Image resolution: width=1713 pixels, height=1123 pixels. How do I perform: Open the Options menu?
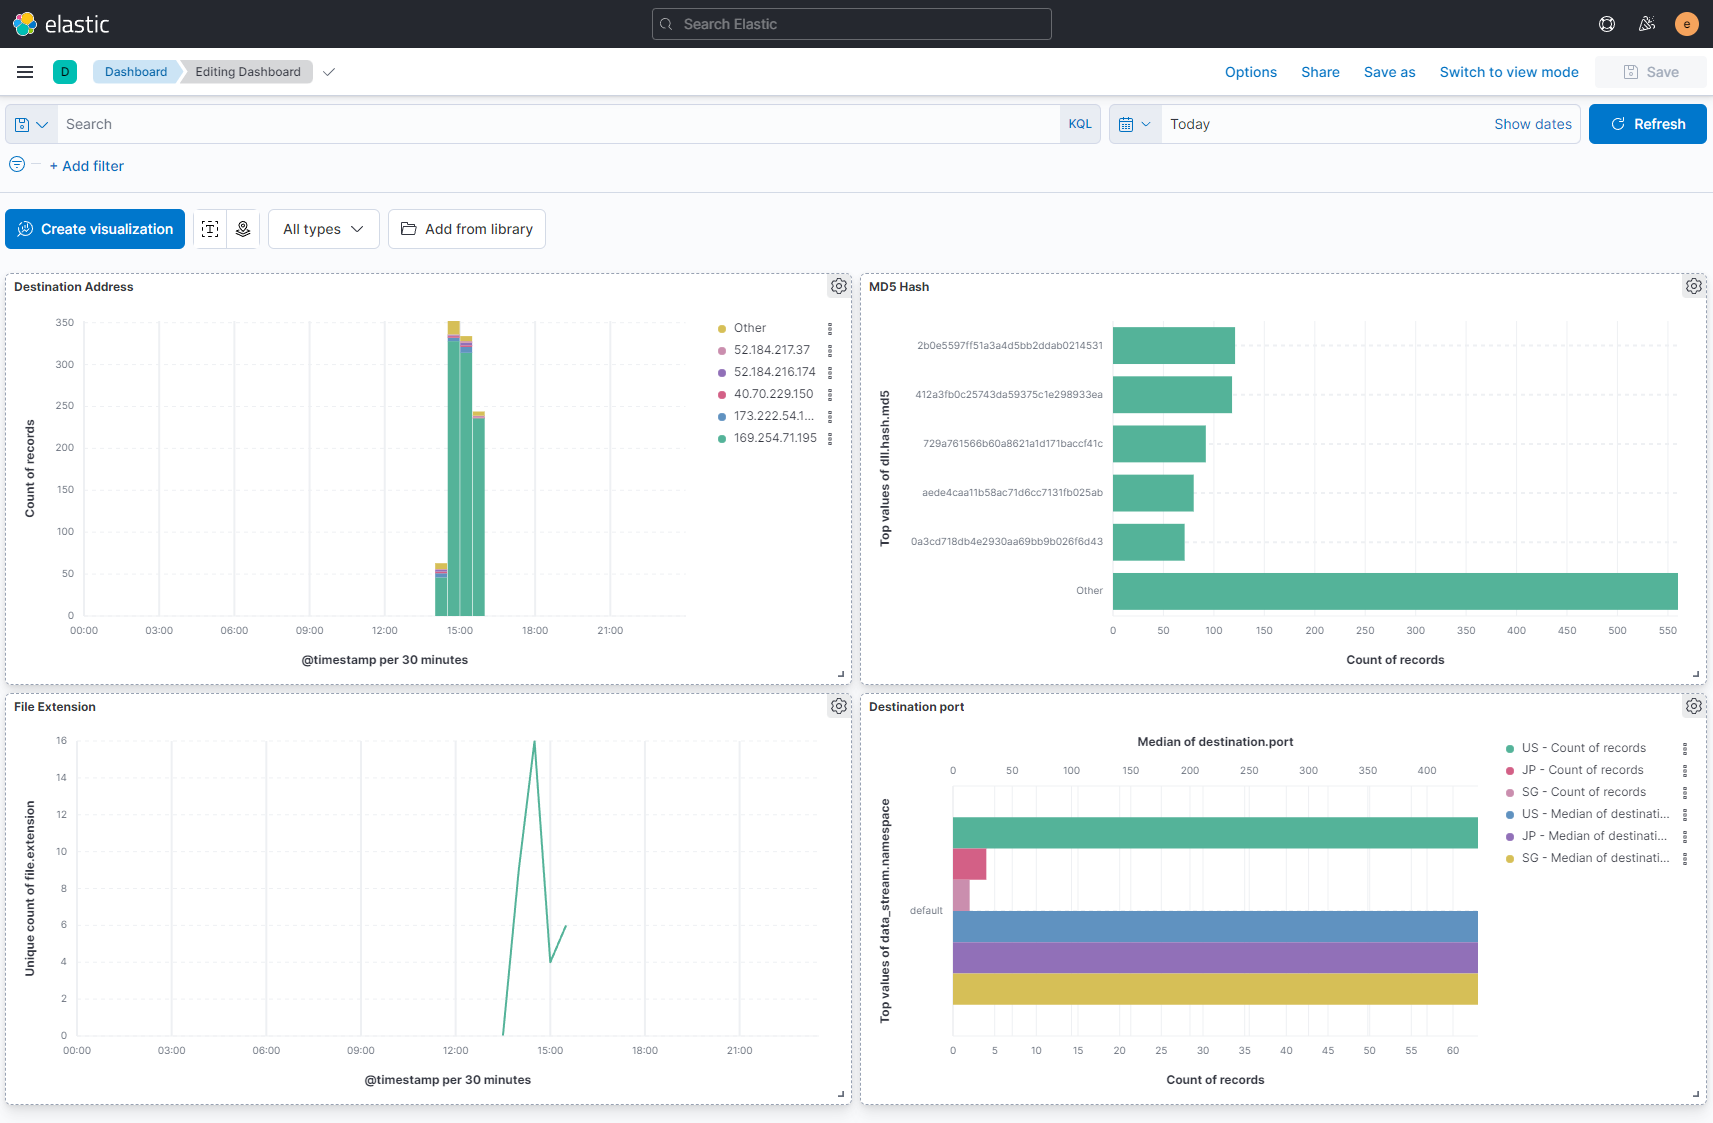(x=1250, y=71)
